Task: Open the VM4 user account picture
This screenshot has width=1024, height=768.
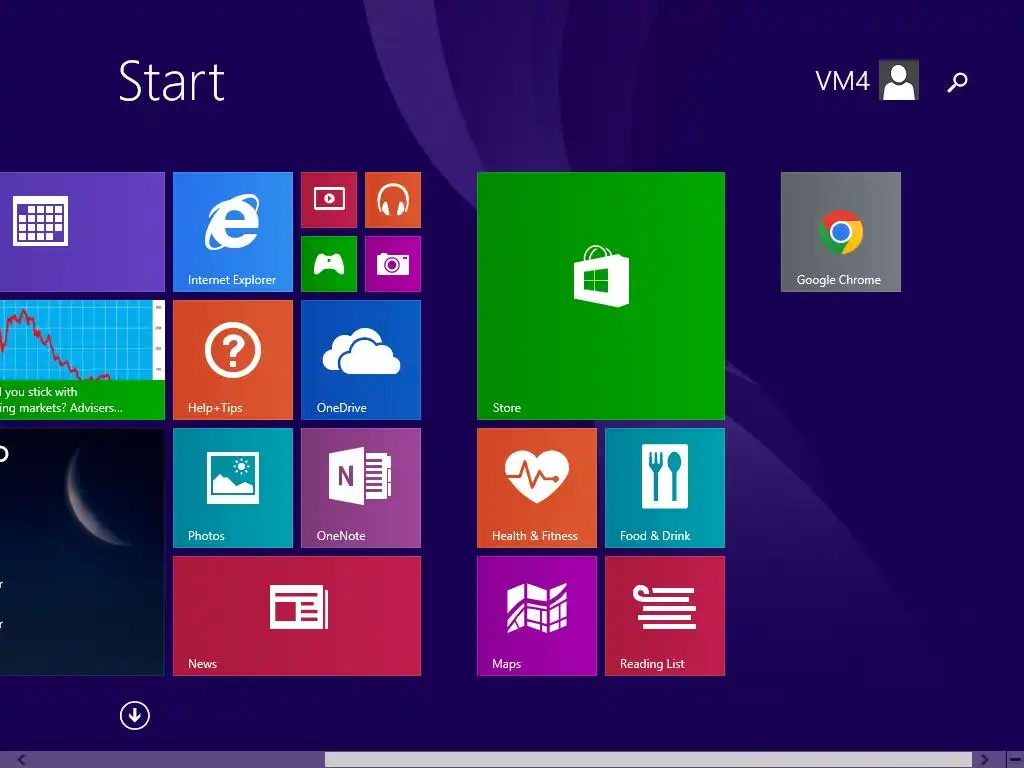Action: (899, 80)
